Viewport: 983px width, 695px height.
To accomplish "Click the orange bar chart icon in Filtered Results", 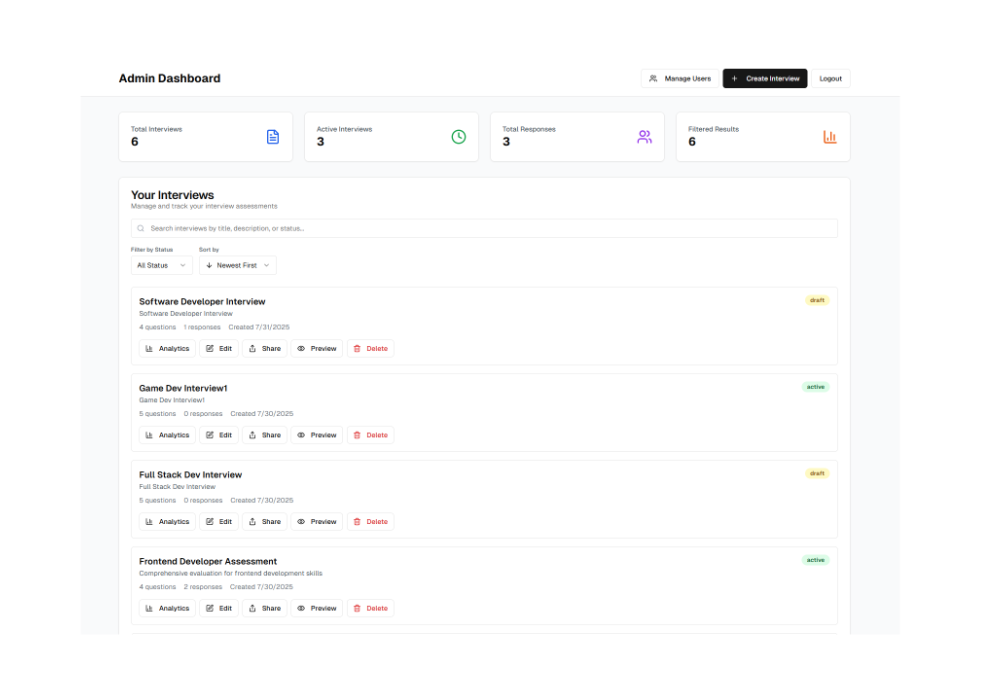I will pos(829,137).
